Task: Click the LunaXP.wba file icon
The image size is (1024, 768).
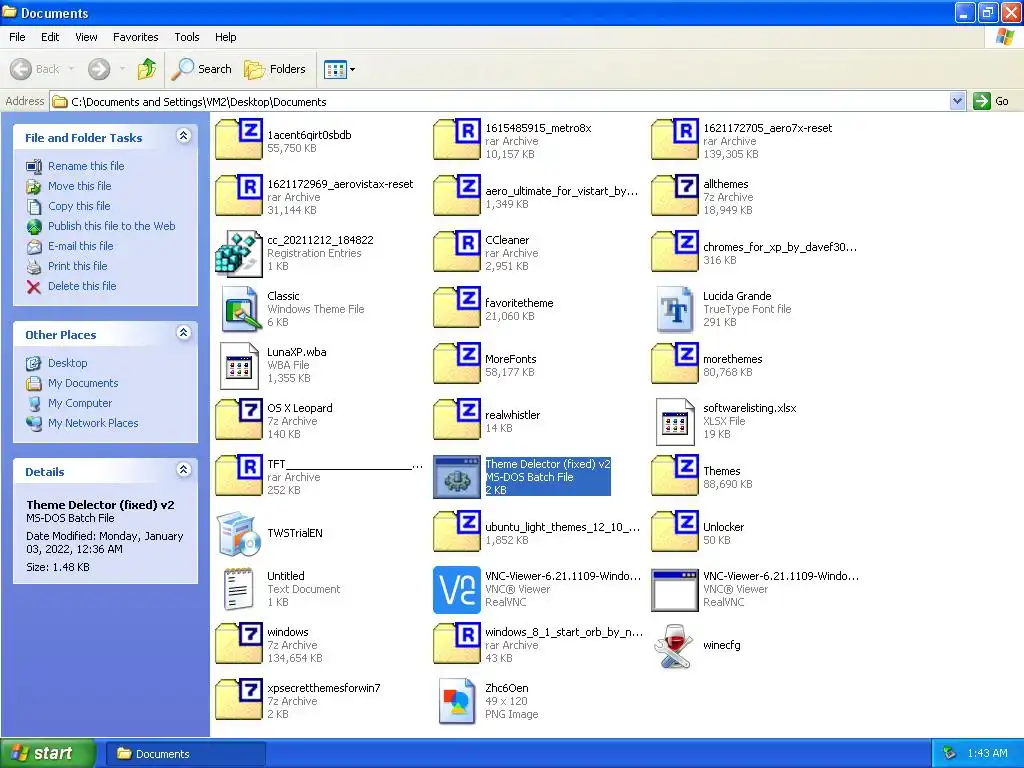Action: point(239,366)
